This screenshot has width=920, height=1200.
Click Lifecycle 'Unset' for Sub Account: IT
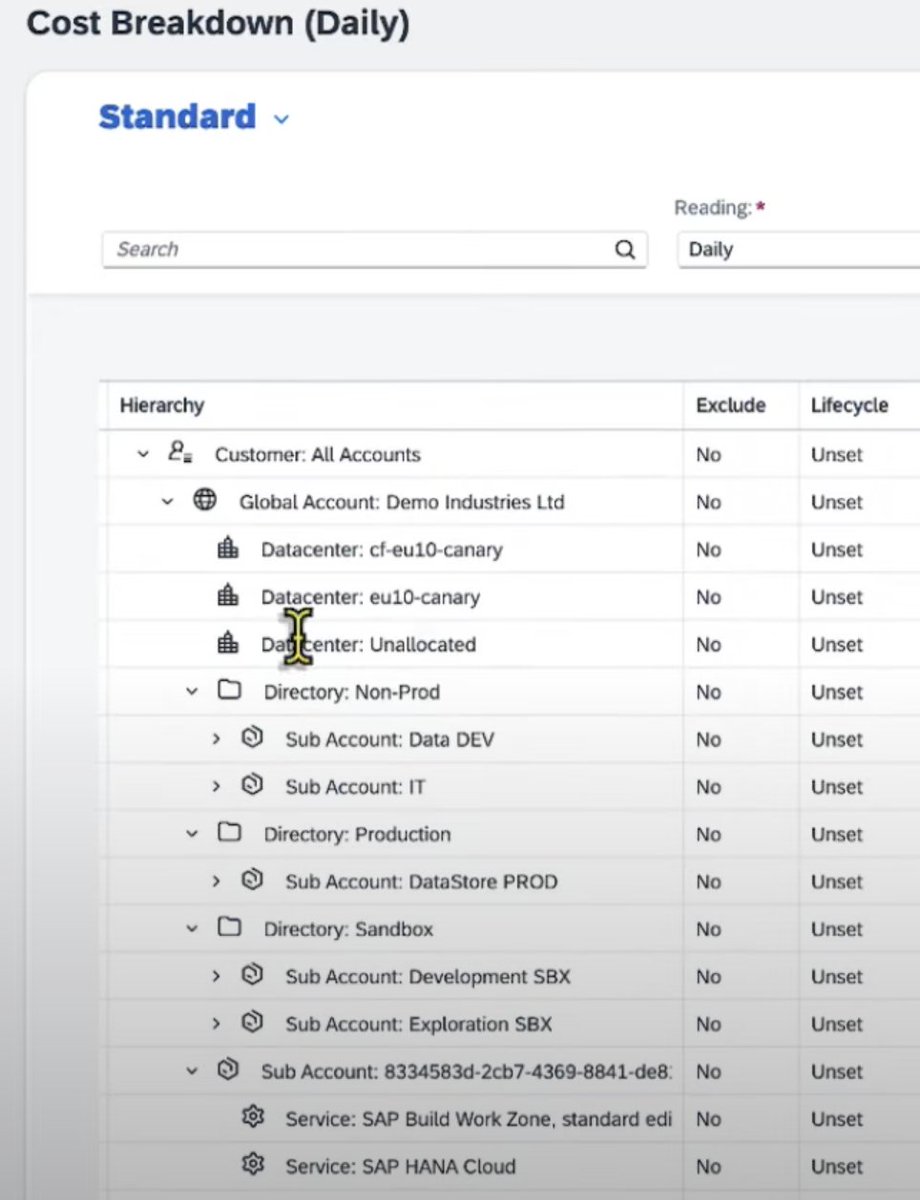[x=837, y=787]
